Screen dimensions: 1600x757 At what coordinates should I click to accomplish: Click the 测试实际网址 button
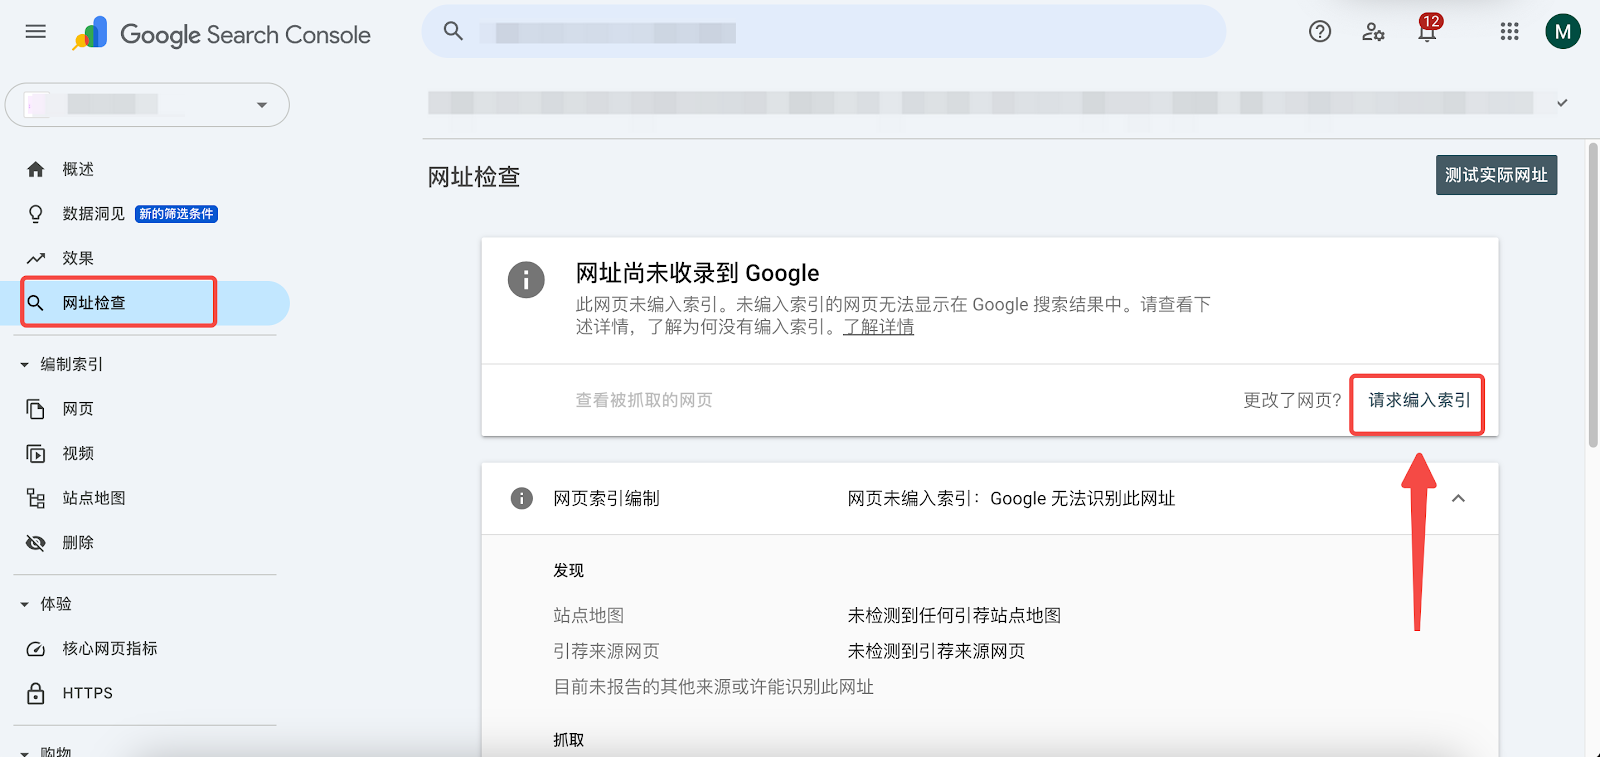[1496, 175]
